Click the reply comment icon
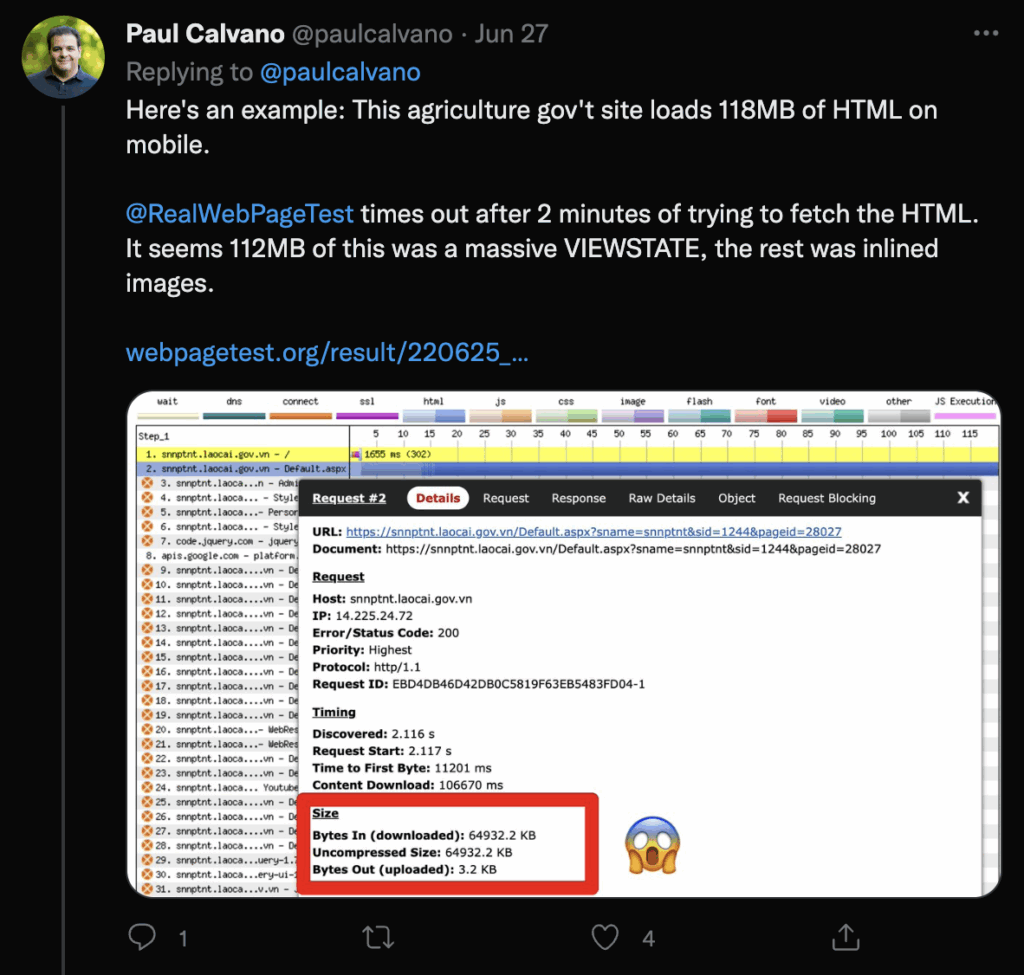 (x=143, y=937)
